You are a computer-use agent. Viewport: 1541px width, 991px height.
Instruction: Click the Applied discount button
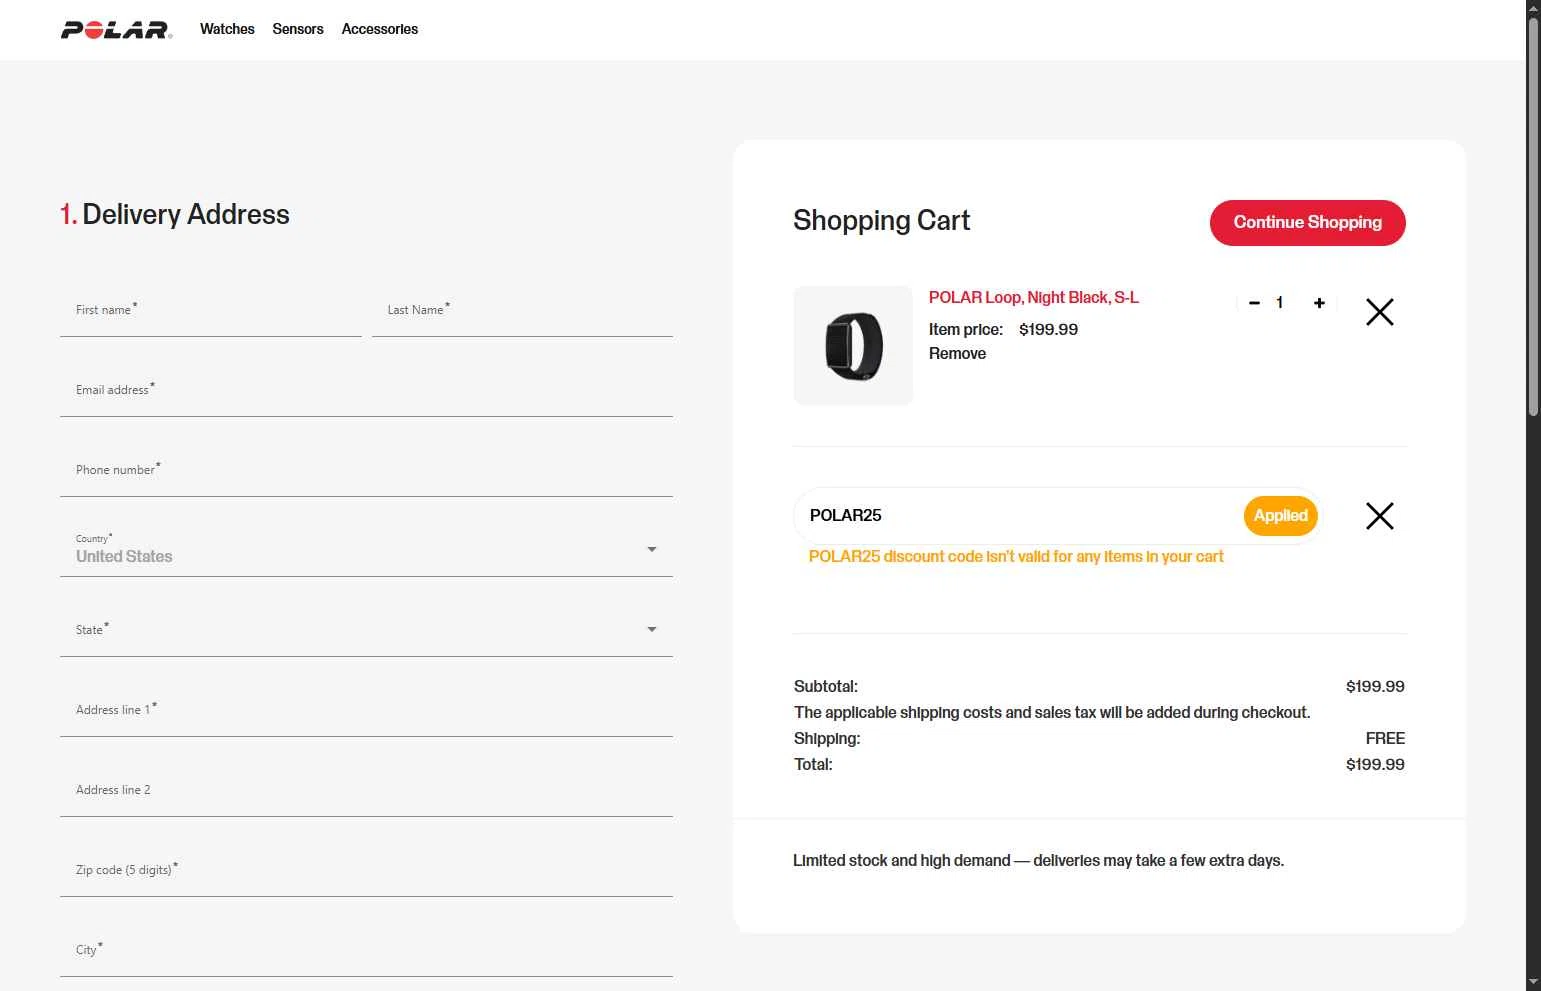1280,516
